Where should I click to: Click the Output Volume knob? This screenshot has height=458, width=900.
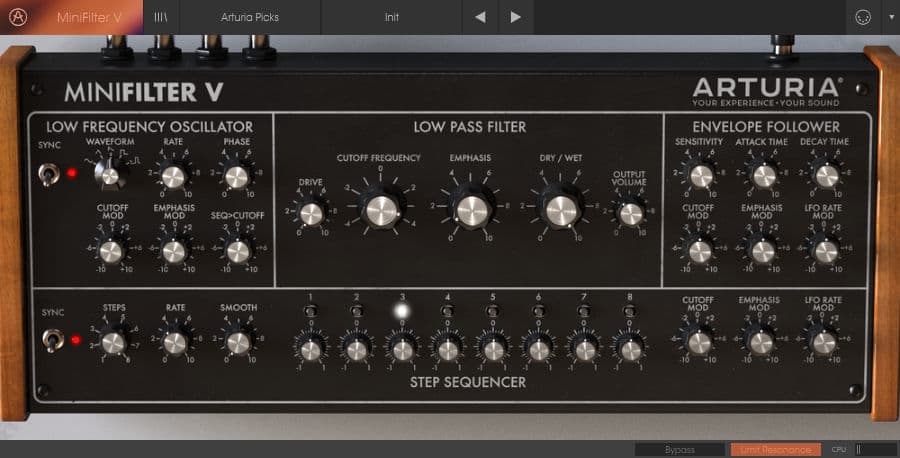click(x=631, y=214)
